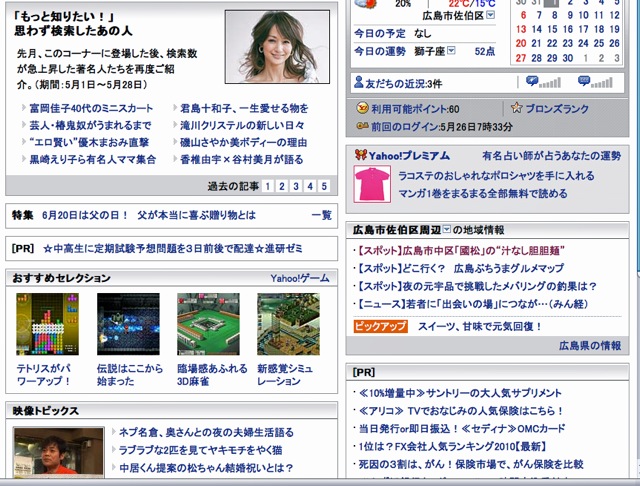
Task: Click the bronze rank star icon
Action: point(516,108)
